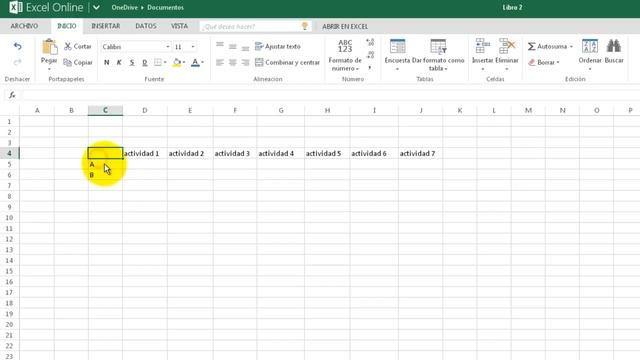
Task: Click Combinar y centrar button
Action: pyautogui.click(x=287, y=62)
